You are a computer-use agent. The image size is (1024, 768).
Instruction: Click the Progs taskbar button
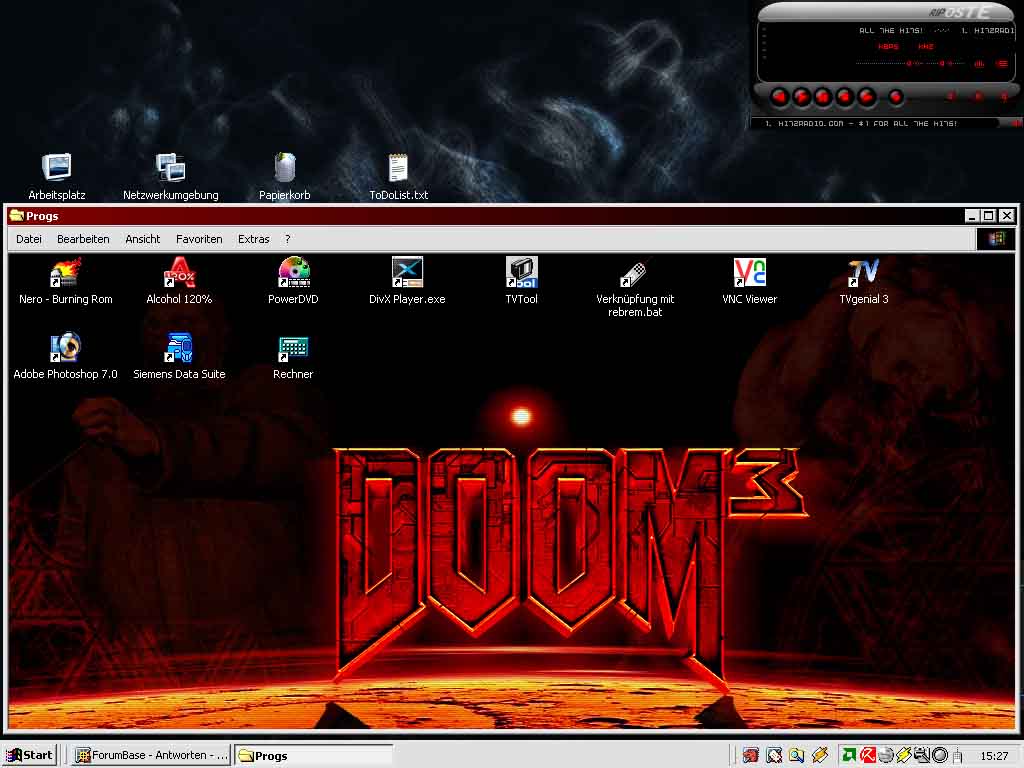pos(313,756)
